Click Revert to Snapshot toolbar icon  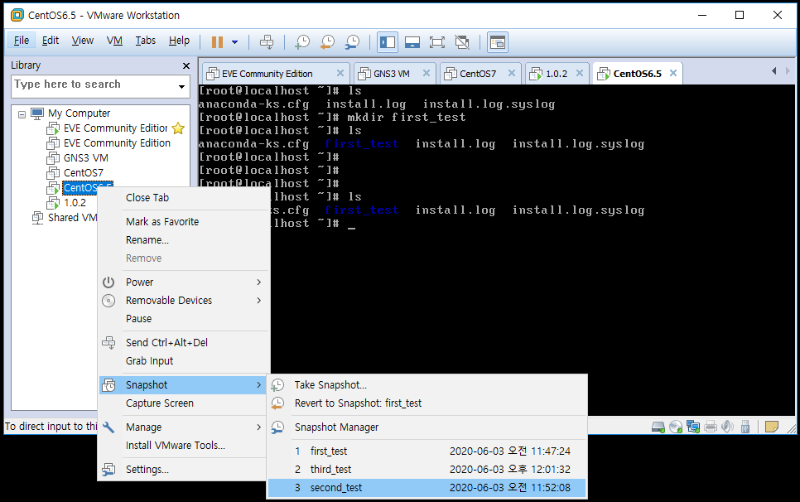pyautogui.click(x=327, y=42)
